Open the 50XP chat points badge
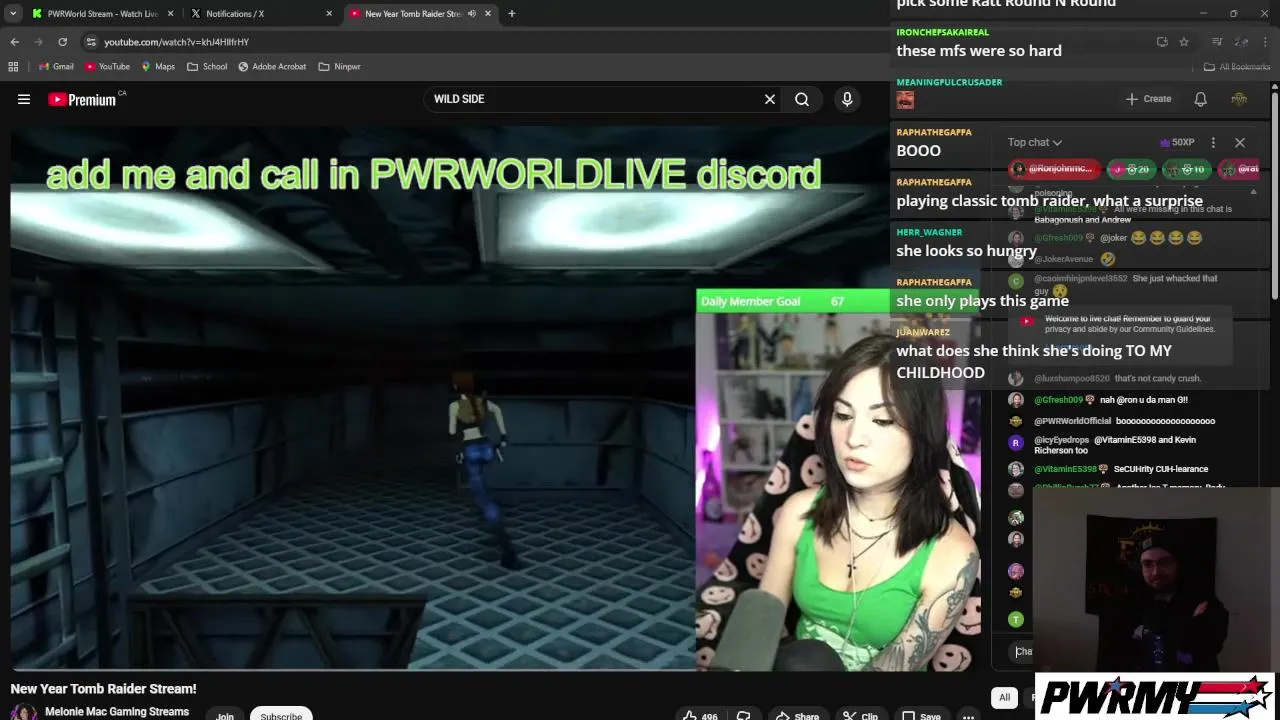This screenshot has width=1280, height=720. (1177, 142)
